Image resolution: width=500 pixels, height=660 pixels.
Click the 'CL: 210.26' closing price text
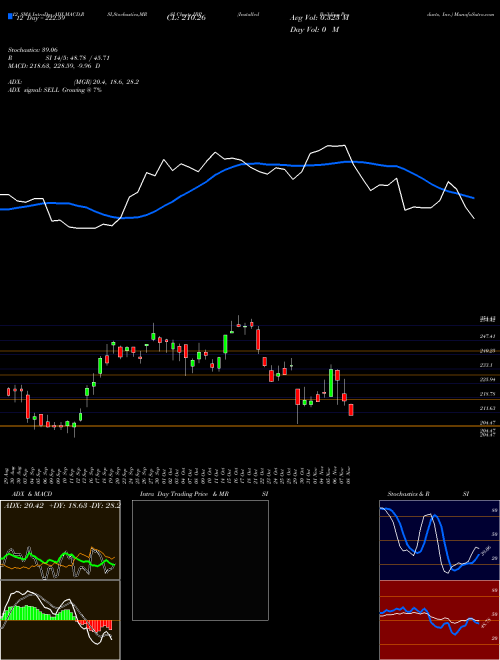tap(186, 18)
